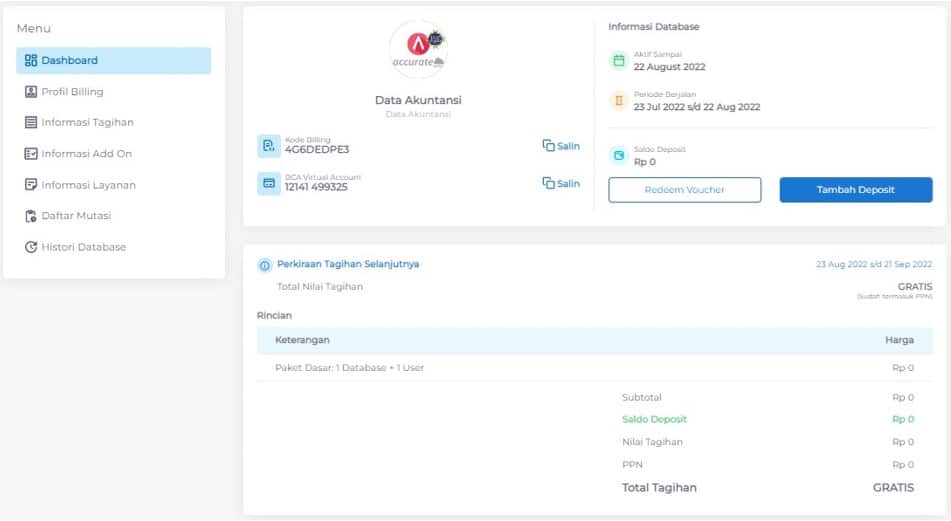Viewport: 951px width, 521px height.
Task: Click the Perkiraan Tagihan info icon
Action: (265, 265)
